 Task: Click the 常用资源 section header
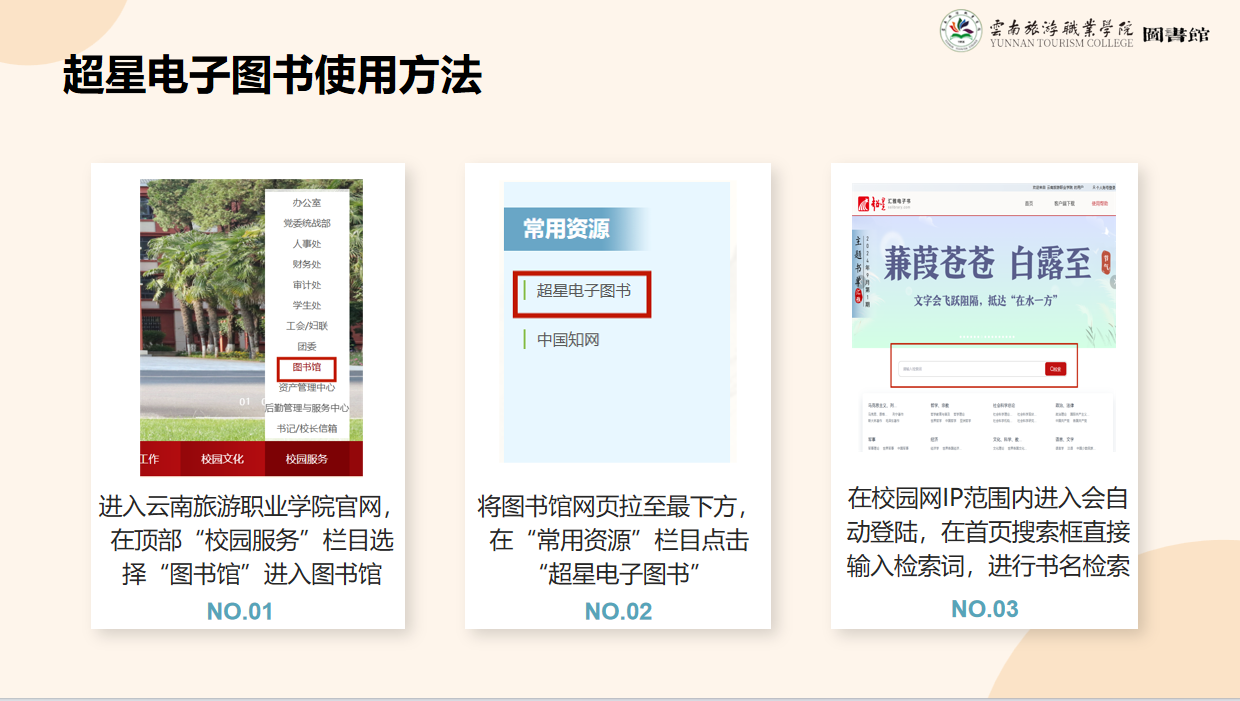coord(566,229)
